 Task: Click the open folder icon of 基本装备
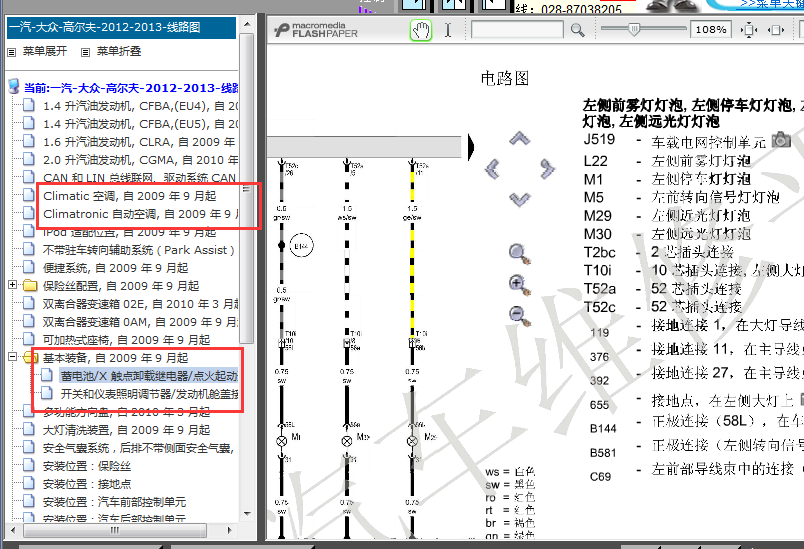(30, 357)
